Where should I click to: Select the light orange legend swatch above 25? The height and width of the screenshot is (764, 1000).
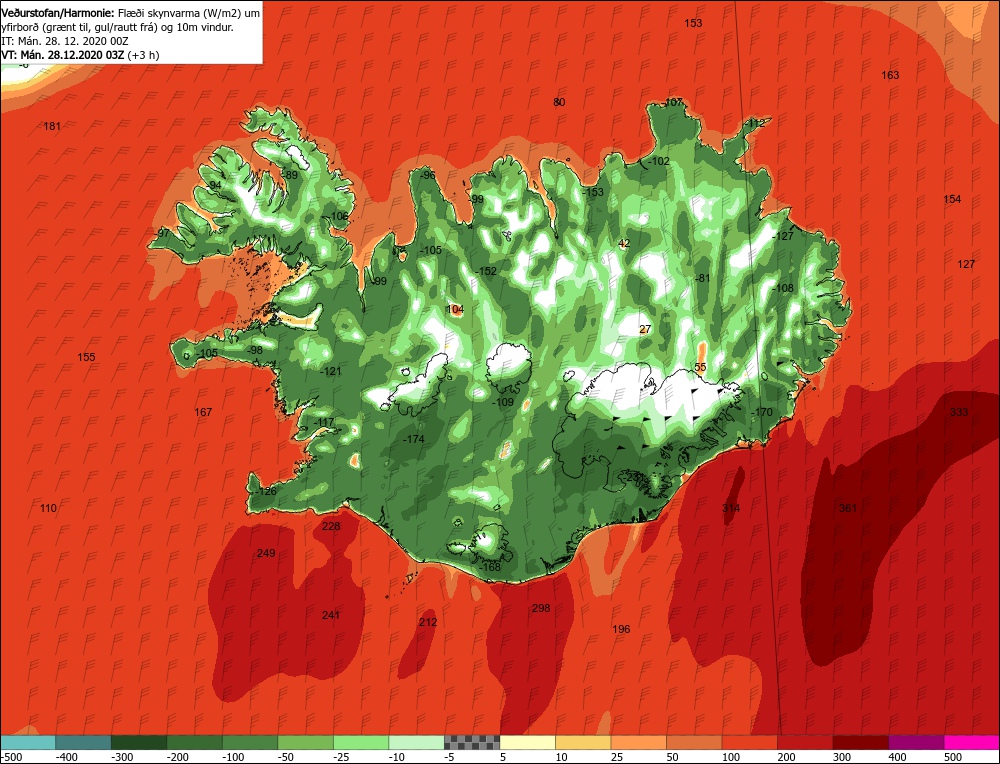(x=638, y=742)
